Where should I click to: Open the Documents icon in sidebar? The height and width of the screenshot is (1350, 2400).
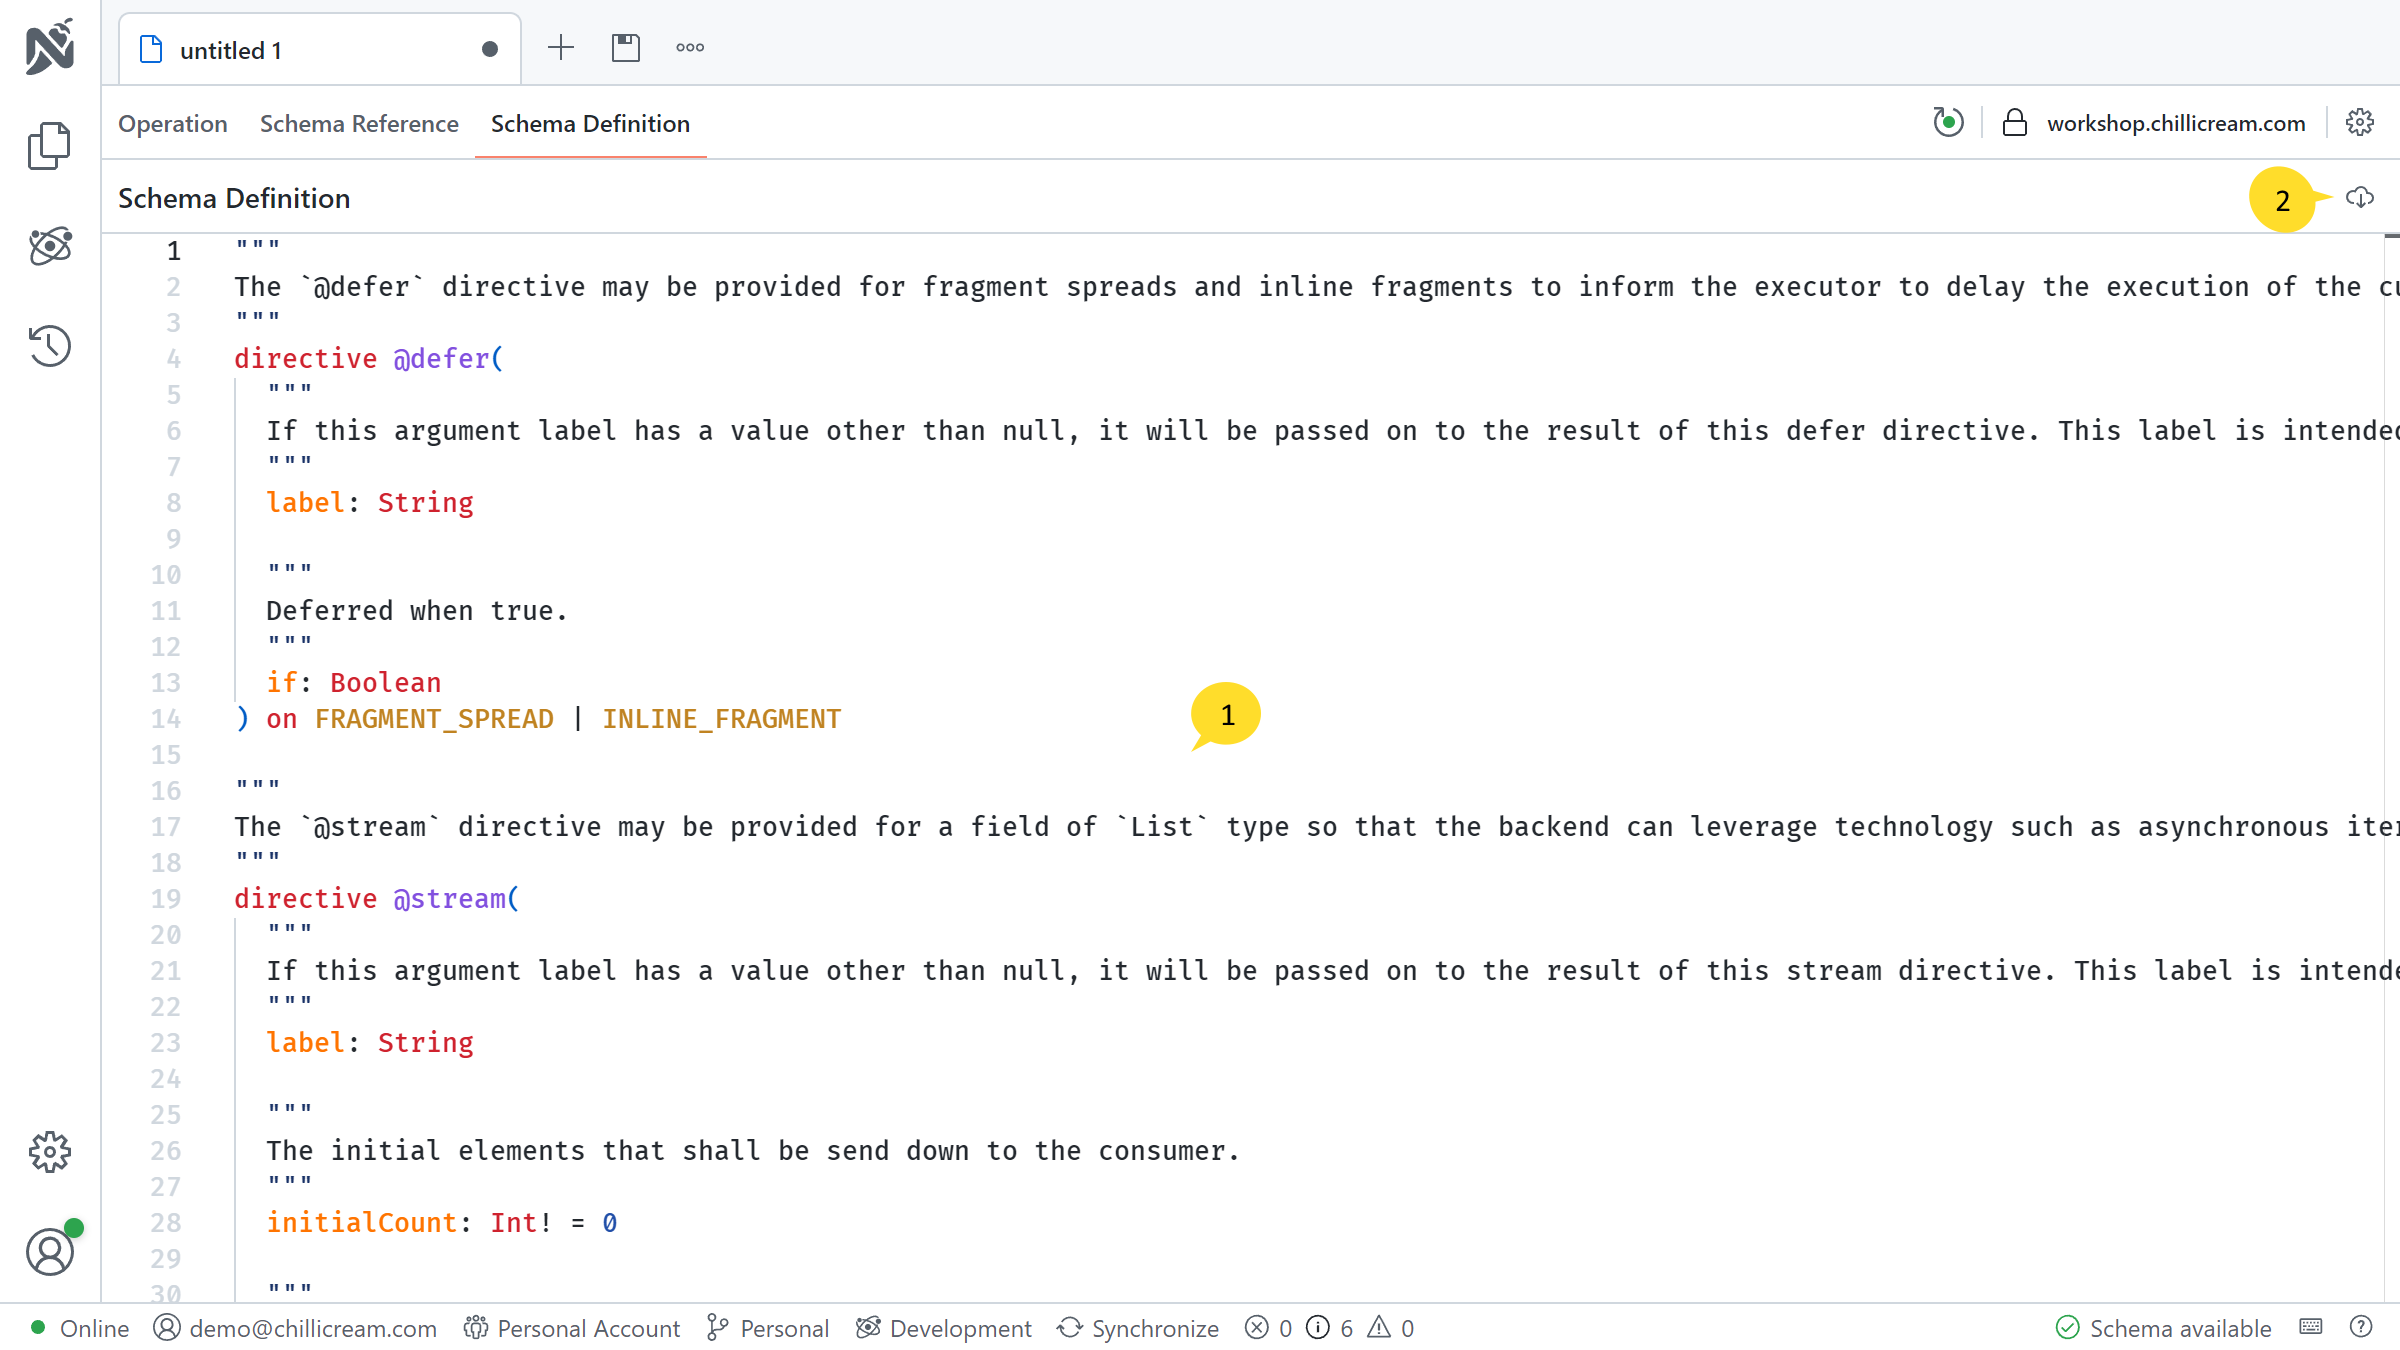[x=49, y=146]
